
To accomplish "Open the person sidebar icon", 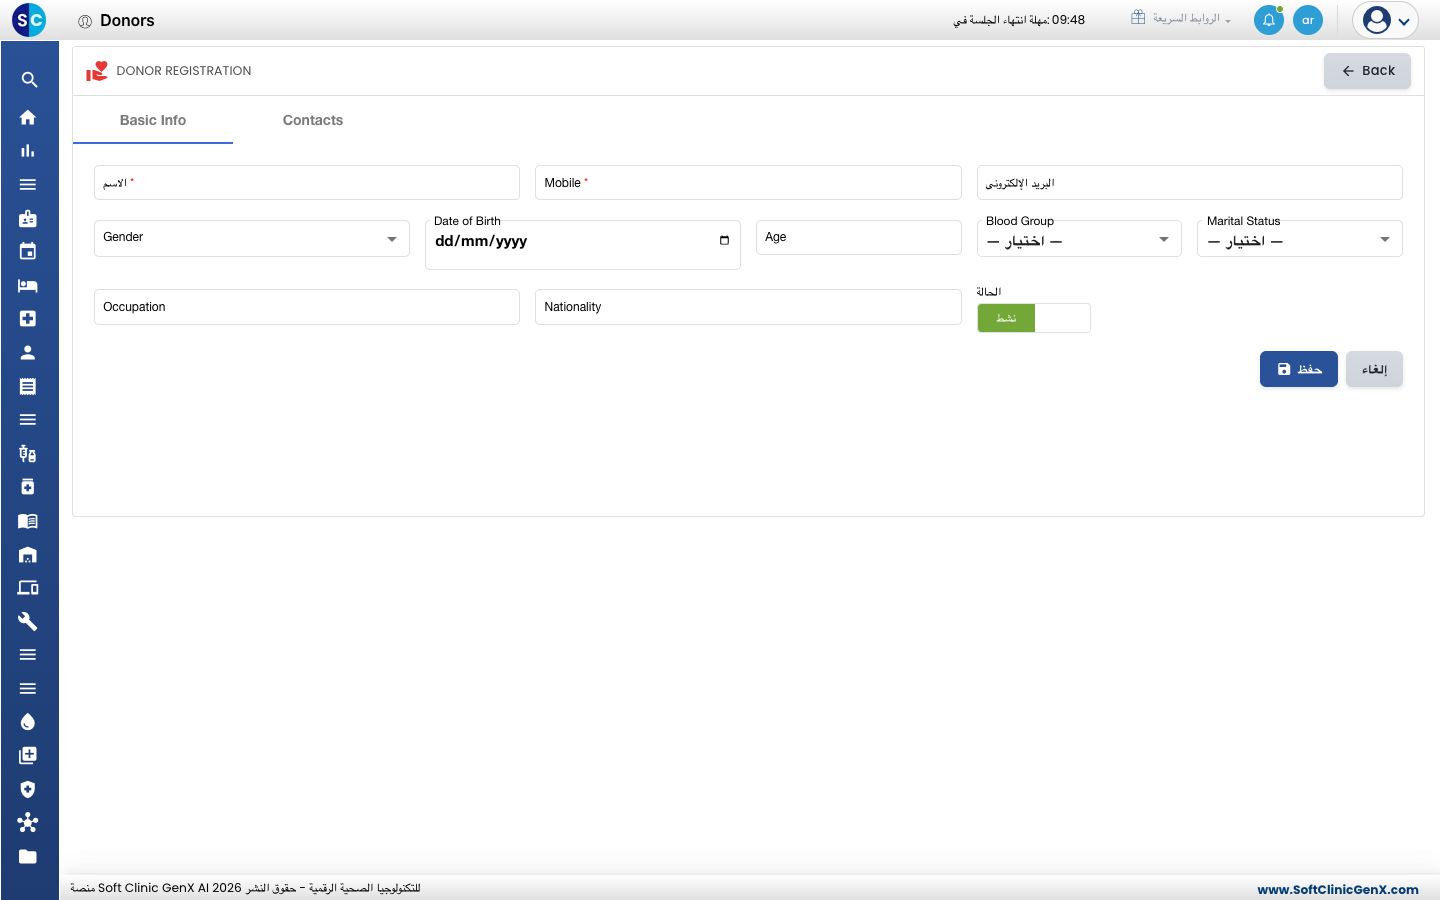I will [x=28, y=352].
